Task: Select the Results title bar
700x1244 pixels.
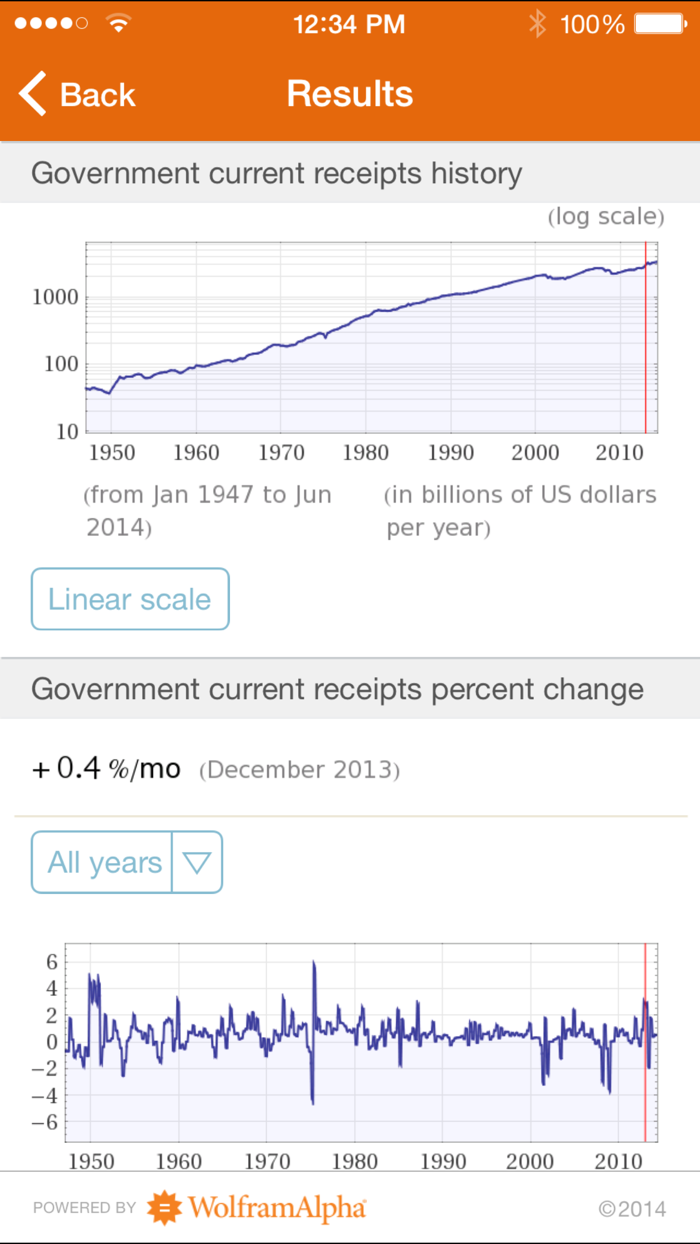Action: [349, 93]
